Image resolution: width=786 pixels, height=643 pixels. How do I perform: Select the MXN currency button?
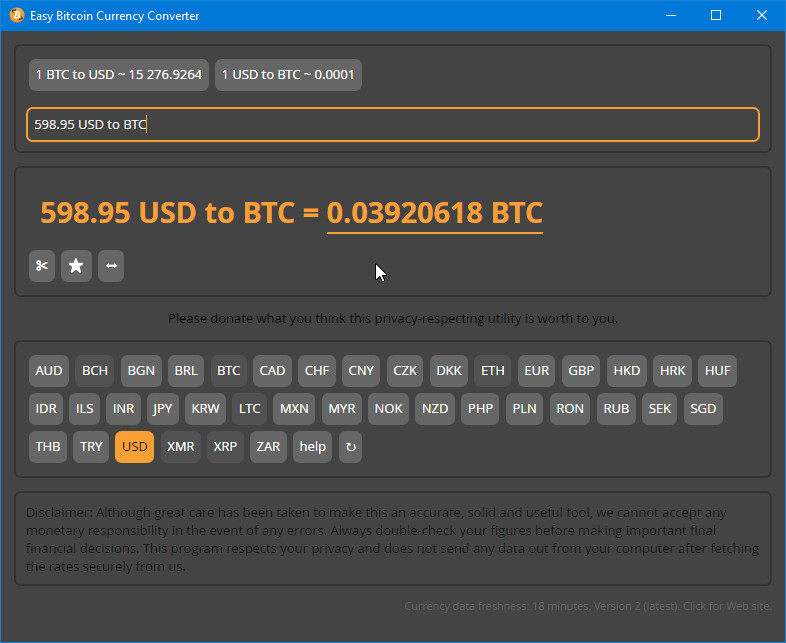tap(294, 409)
